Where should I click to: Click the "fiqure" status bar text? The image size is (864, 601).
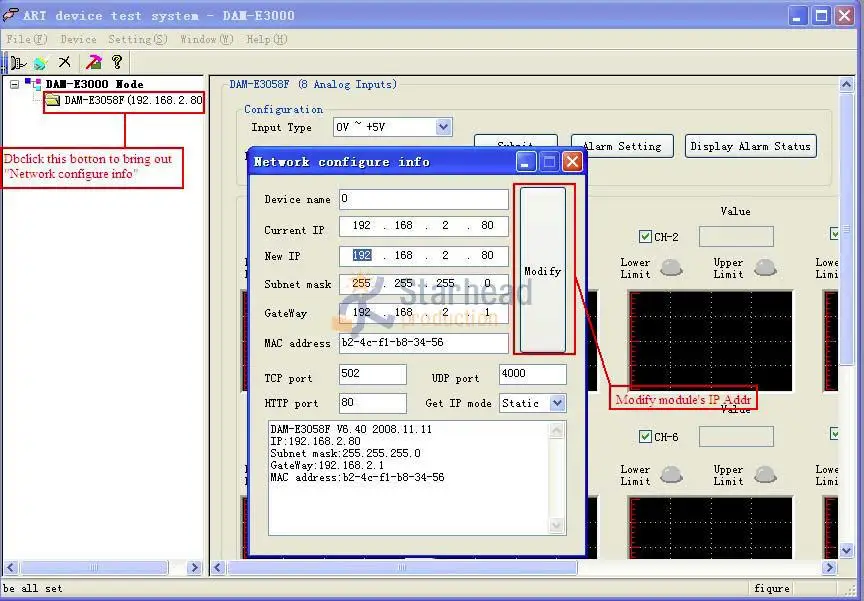772,588
